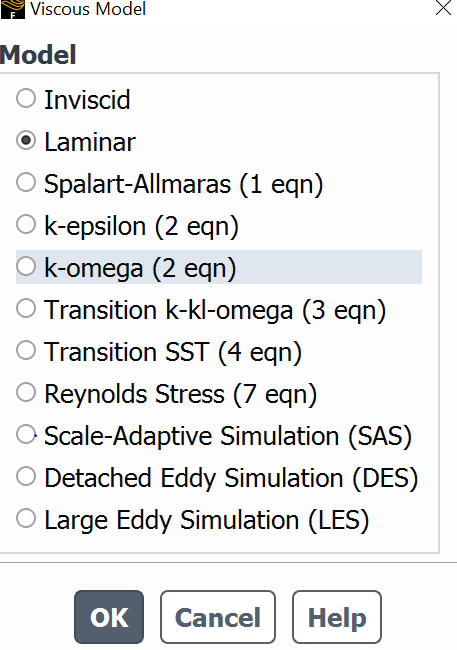Click the separator line above the OK button

tap(228, 563)
